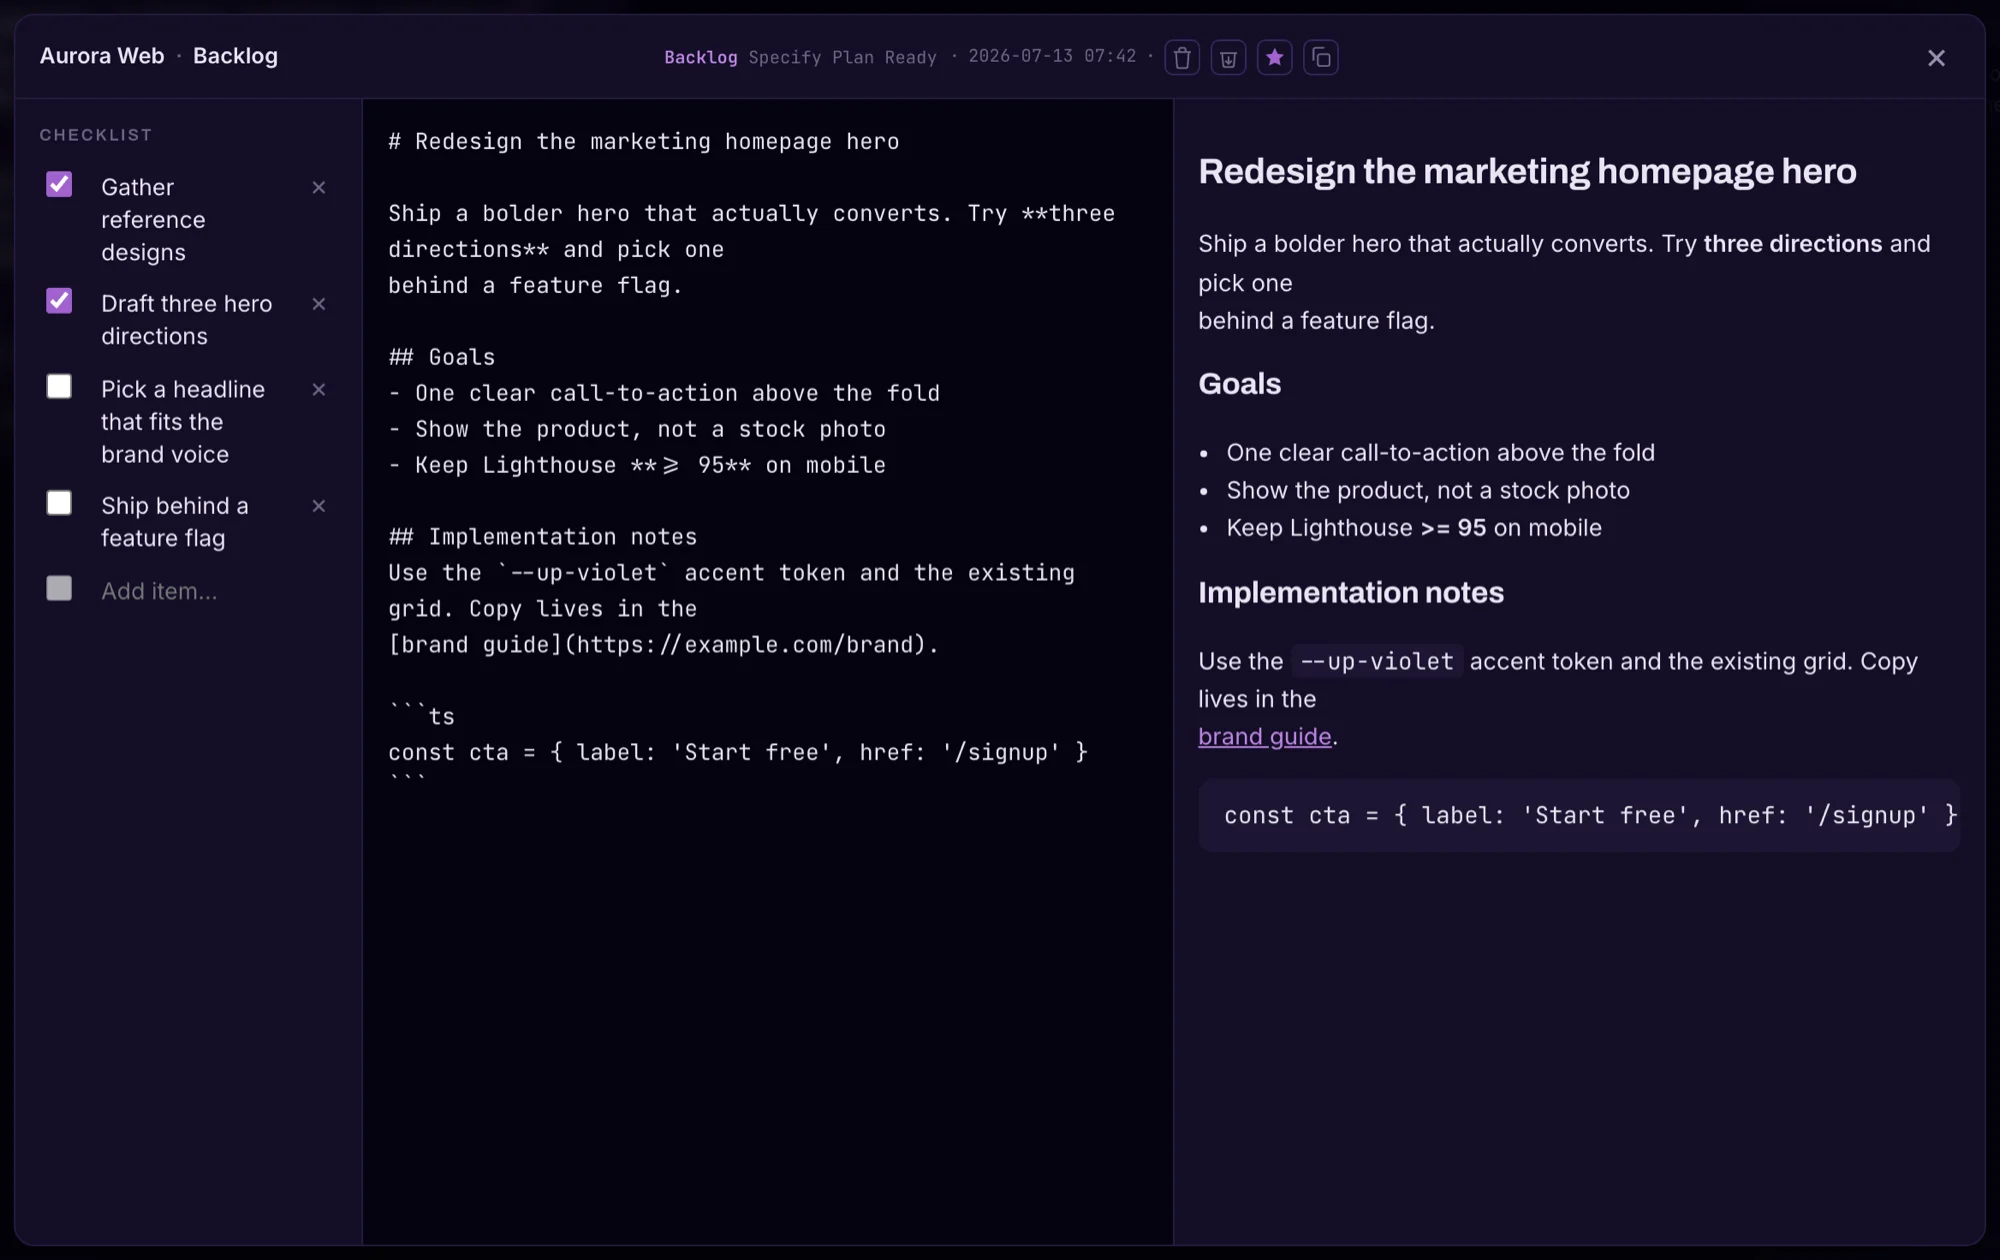Click the bold 'three directions' text in the preview
2000x1260 pixels.
[x=1792, y=244]
